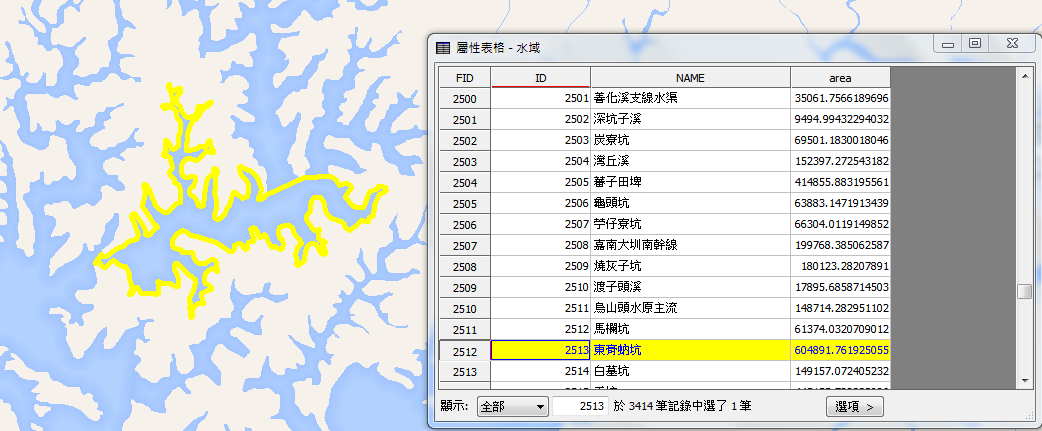
Task: Click the record number field showing 2513
Action: 580,406
